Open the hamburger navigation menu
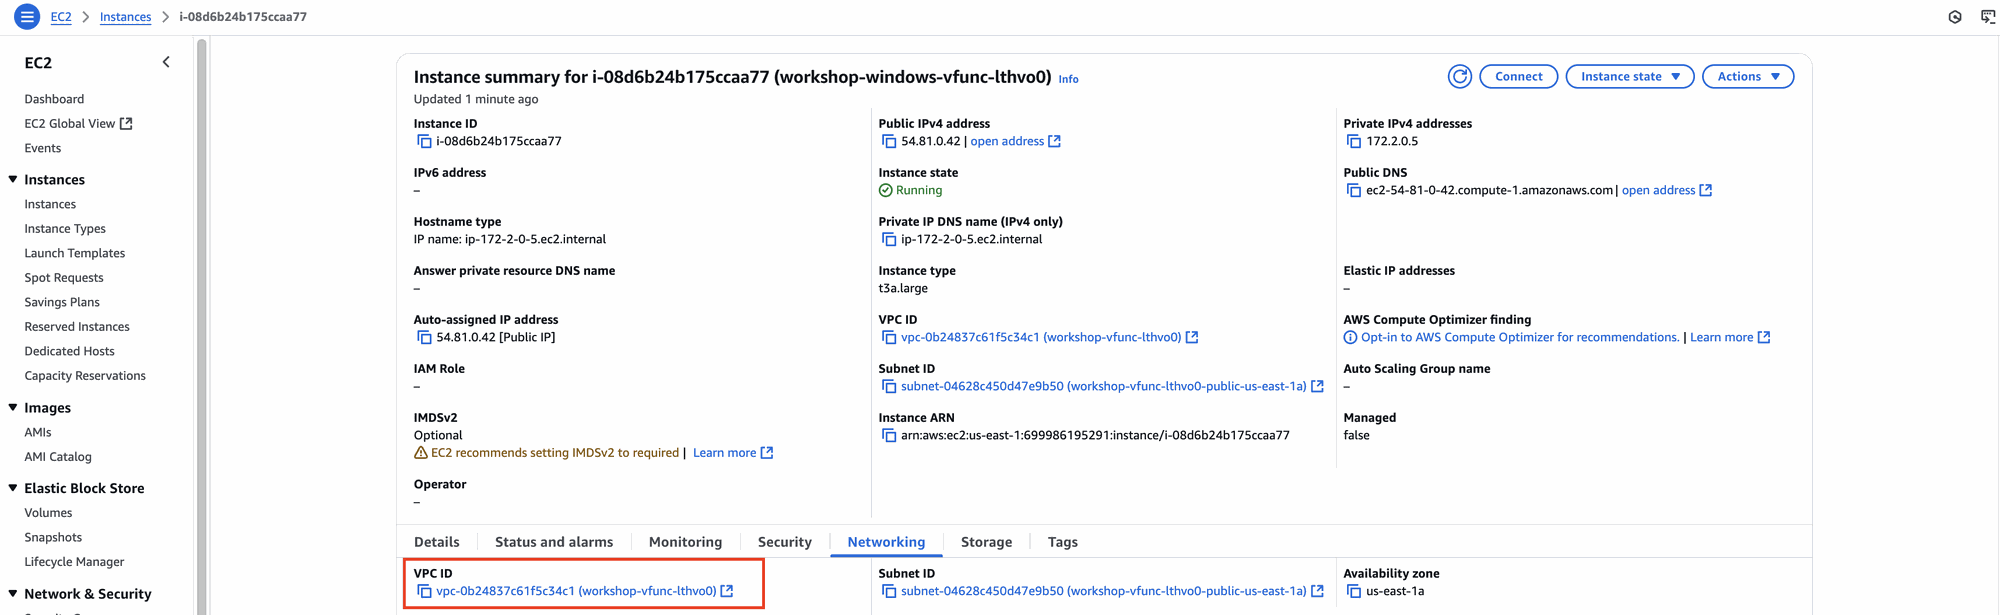 [27, 16]
